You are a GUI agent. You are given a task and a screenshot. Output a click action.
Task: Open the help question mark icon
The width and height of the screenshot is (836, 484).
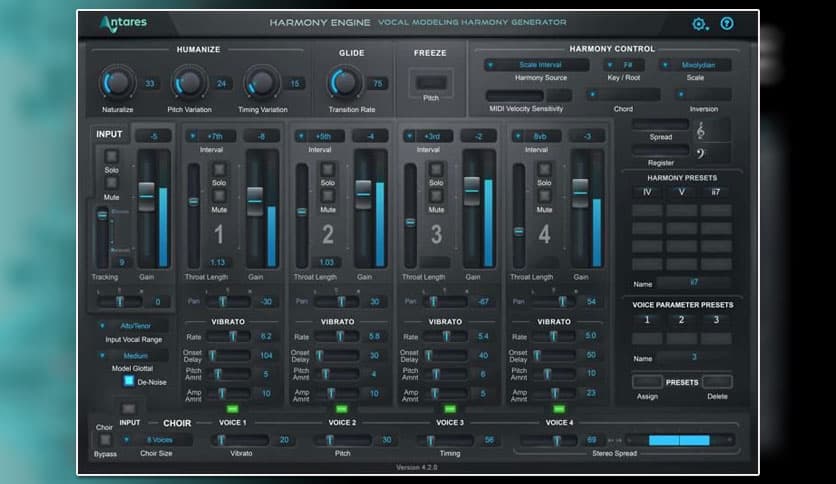727,23
